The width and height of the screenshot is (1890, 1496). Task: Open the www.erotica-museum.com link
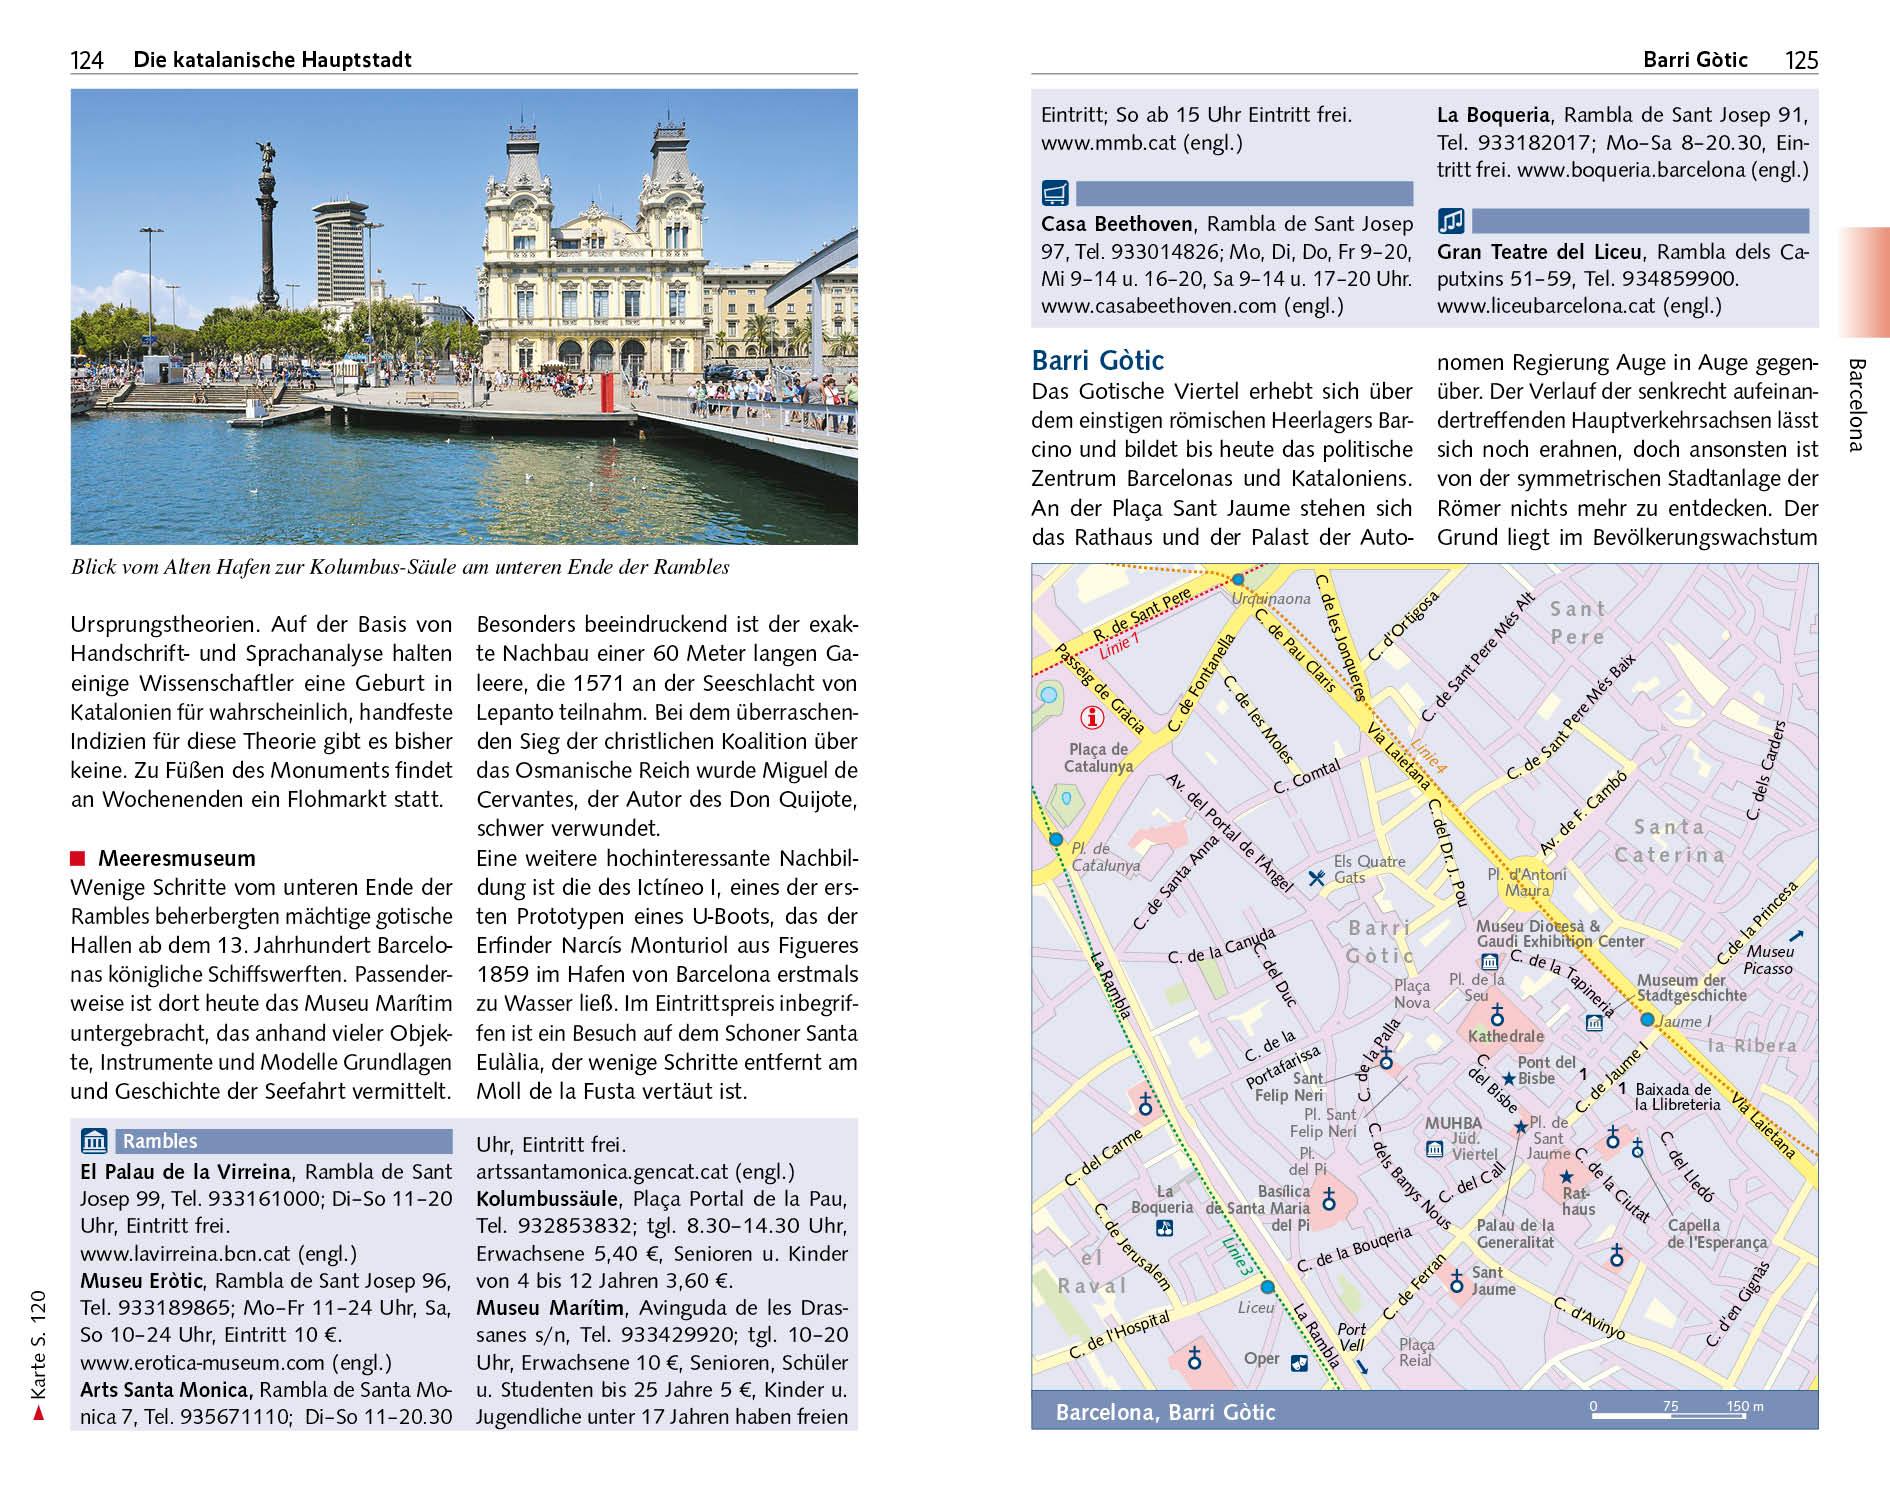(x=202, y=1362)
